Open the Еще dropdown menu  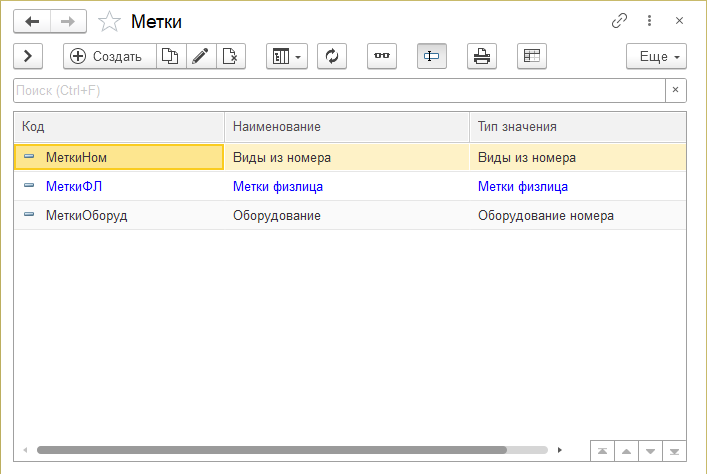[656, 56]
